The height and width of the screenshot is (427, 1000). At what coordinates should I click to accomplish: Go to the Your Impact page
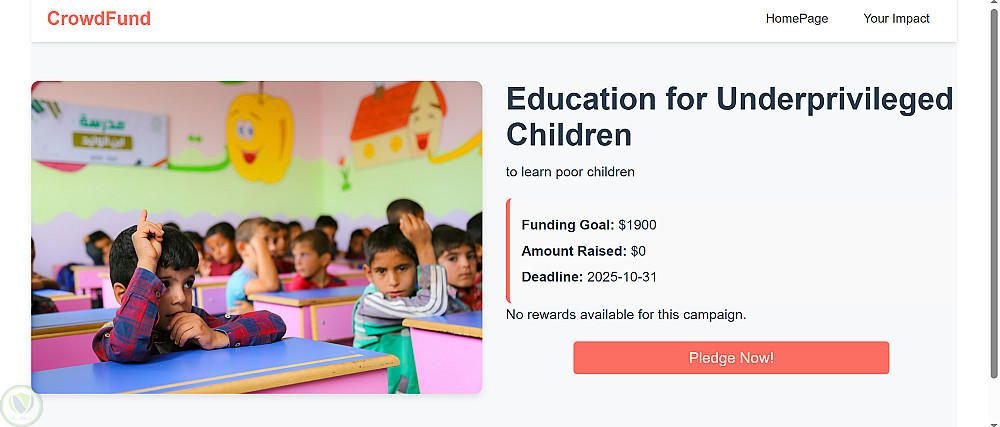click(896, 18)
